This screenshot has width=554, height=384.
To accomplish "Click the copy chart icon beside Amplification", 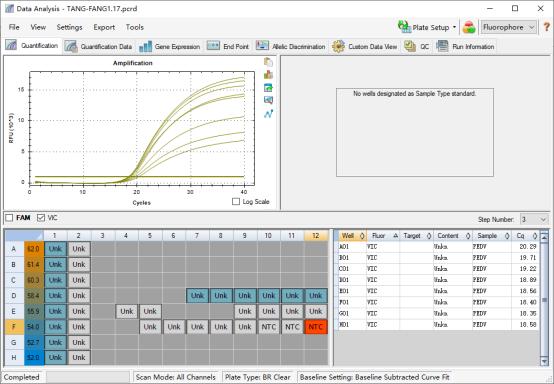I will point(268,62).
